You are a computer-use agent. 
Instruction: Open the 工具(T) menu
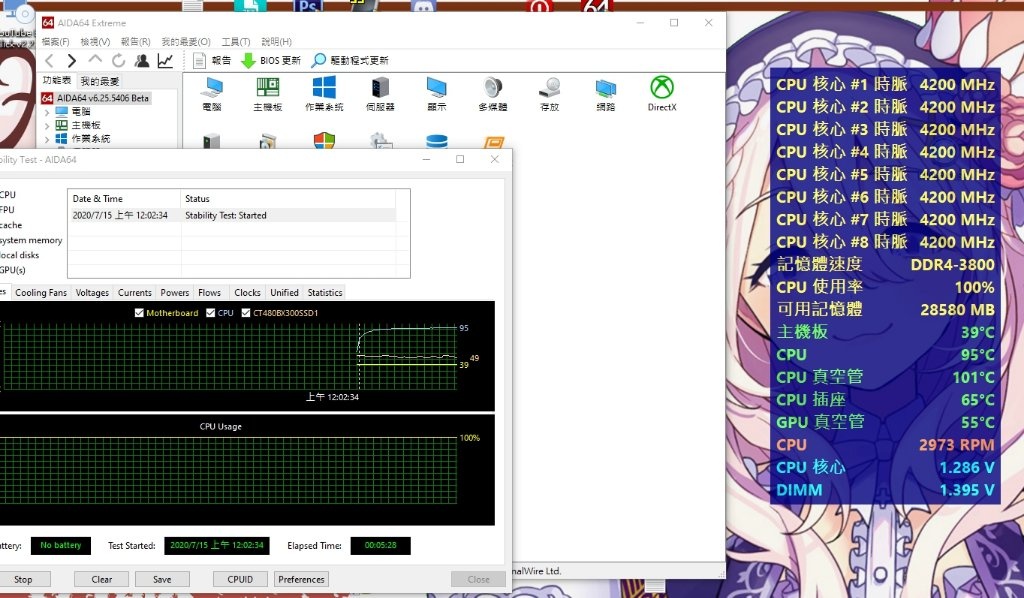[236, 42]
